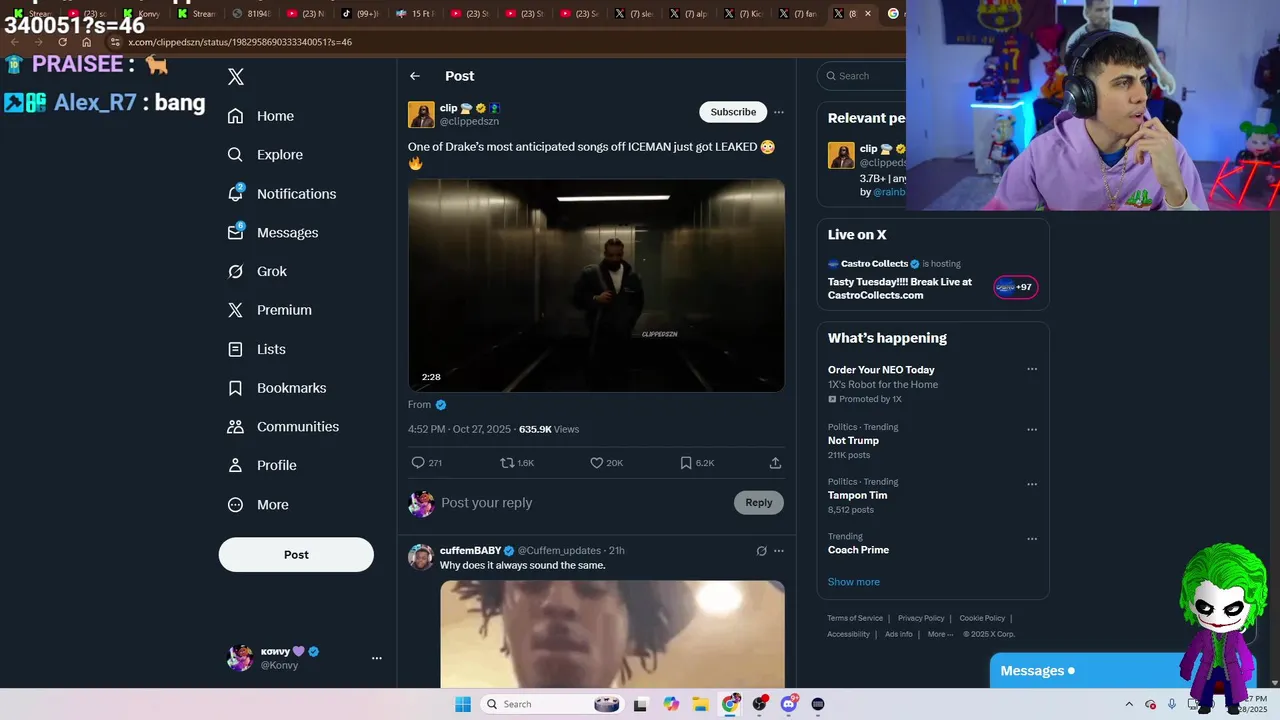Open Notifications in the sidebar
This screenshot has width=1280, height=720.
point(282,194)
